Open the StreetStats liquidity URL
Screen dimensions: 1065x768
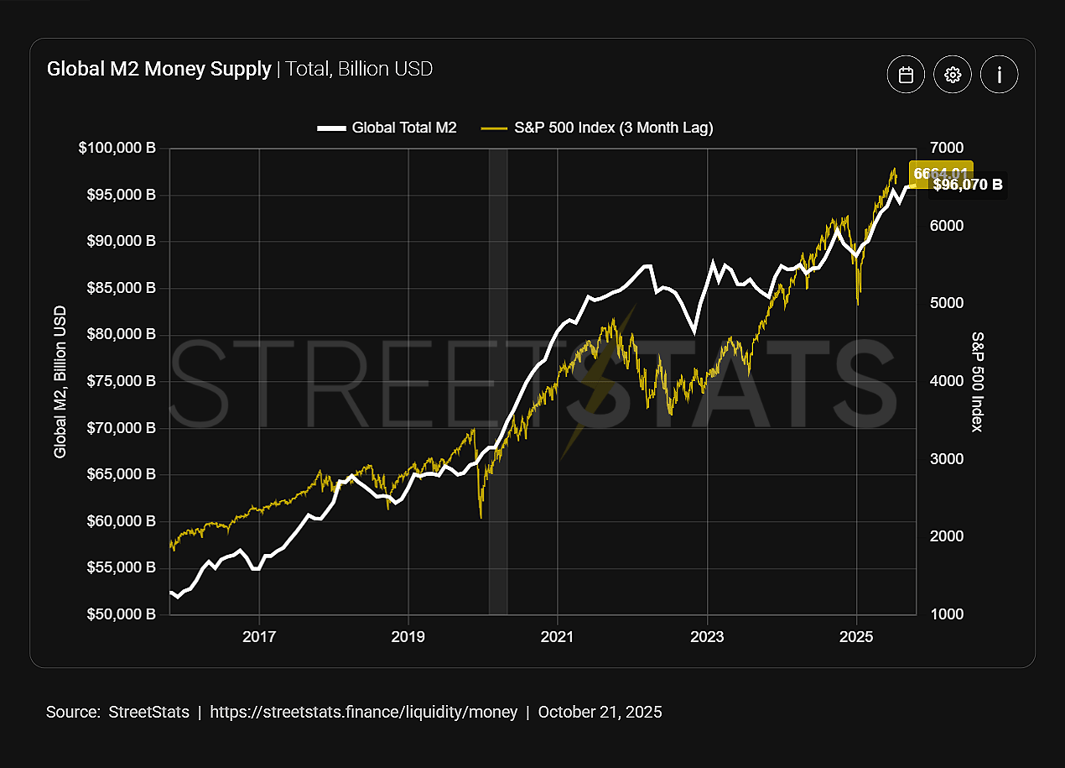click(362, 712)
